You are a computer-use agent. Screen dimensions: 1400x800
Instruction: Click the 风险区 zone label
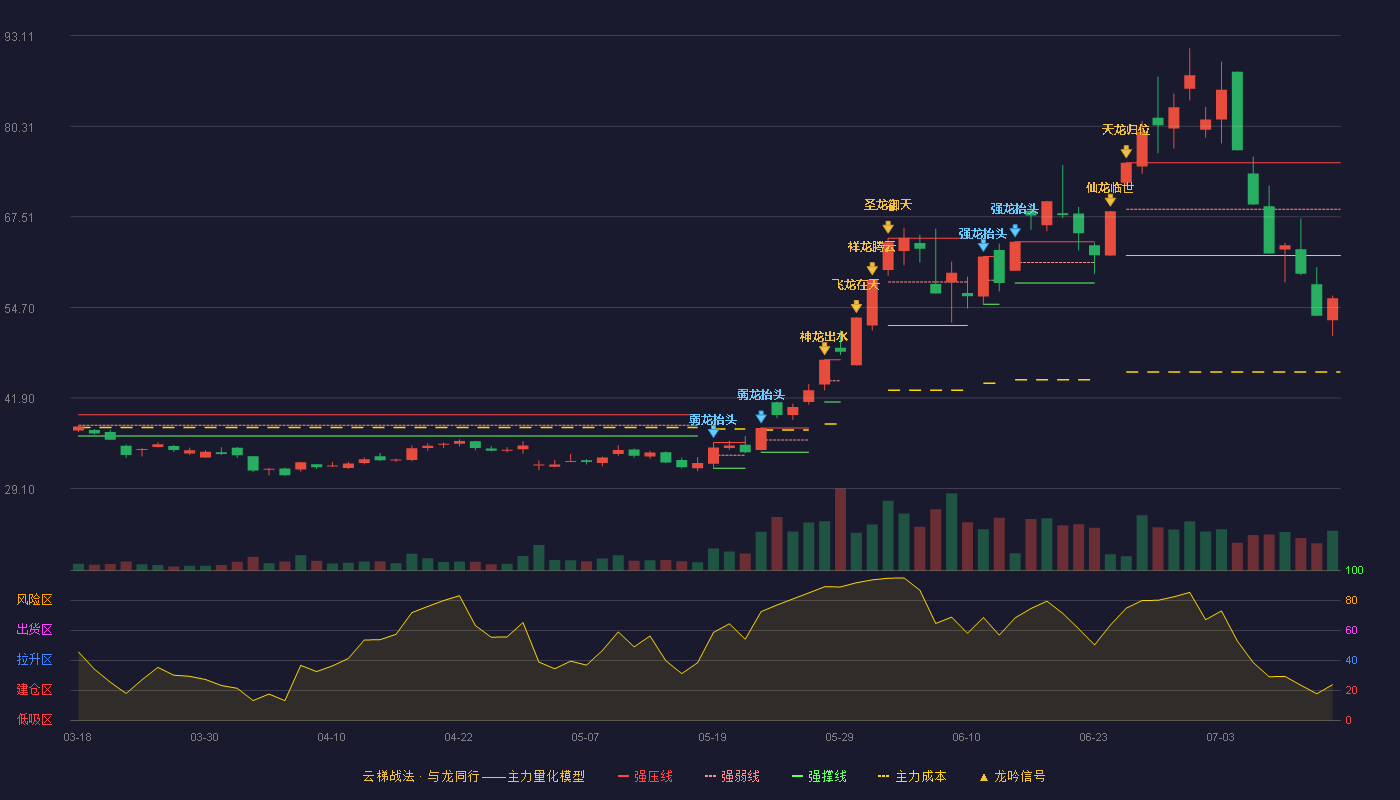[34, 600]
